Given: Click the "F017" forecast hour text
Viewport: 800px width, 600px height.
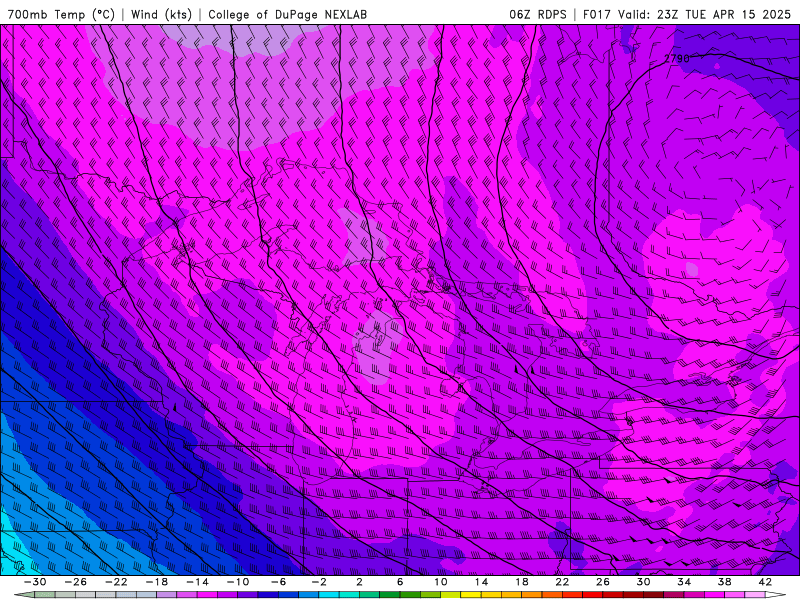Looking at the screenshot, I should (x=597, y=14).
